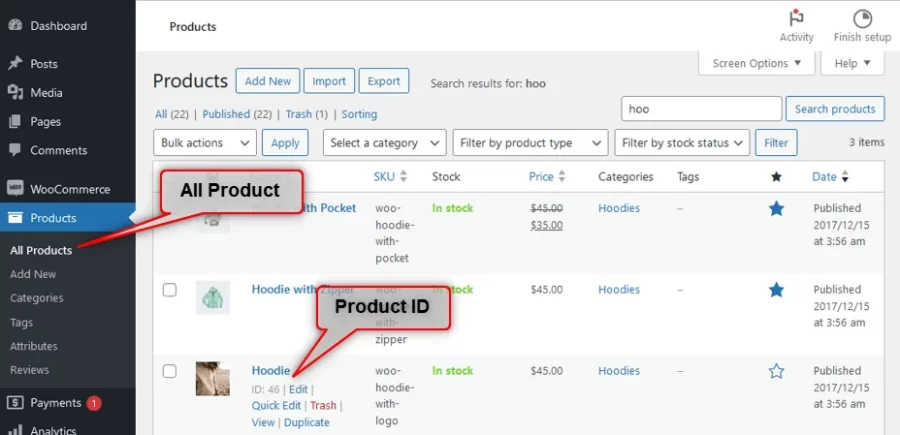Move Hoodie to Trash

[323, 406]
